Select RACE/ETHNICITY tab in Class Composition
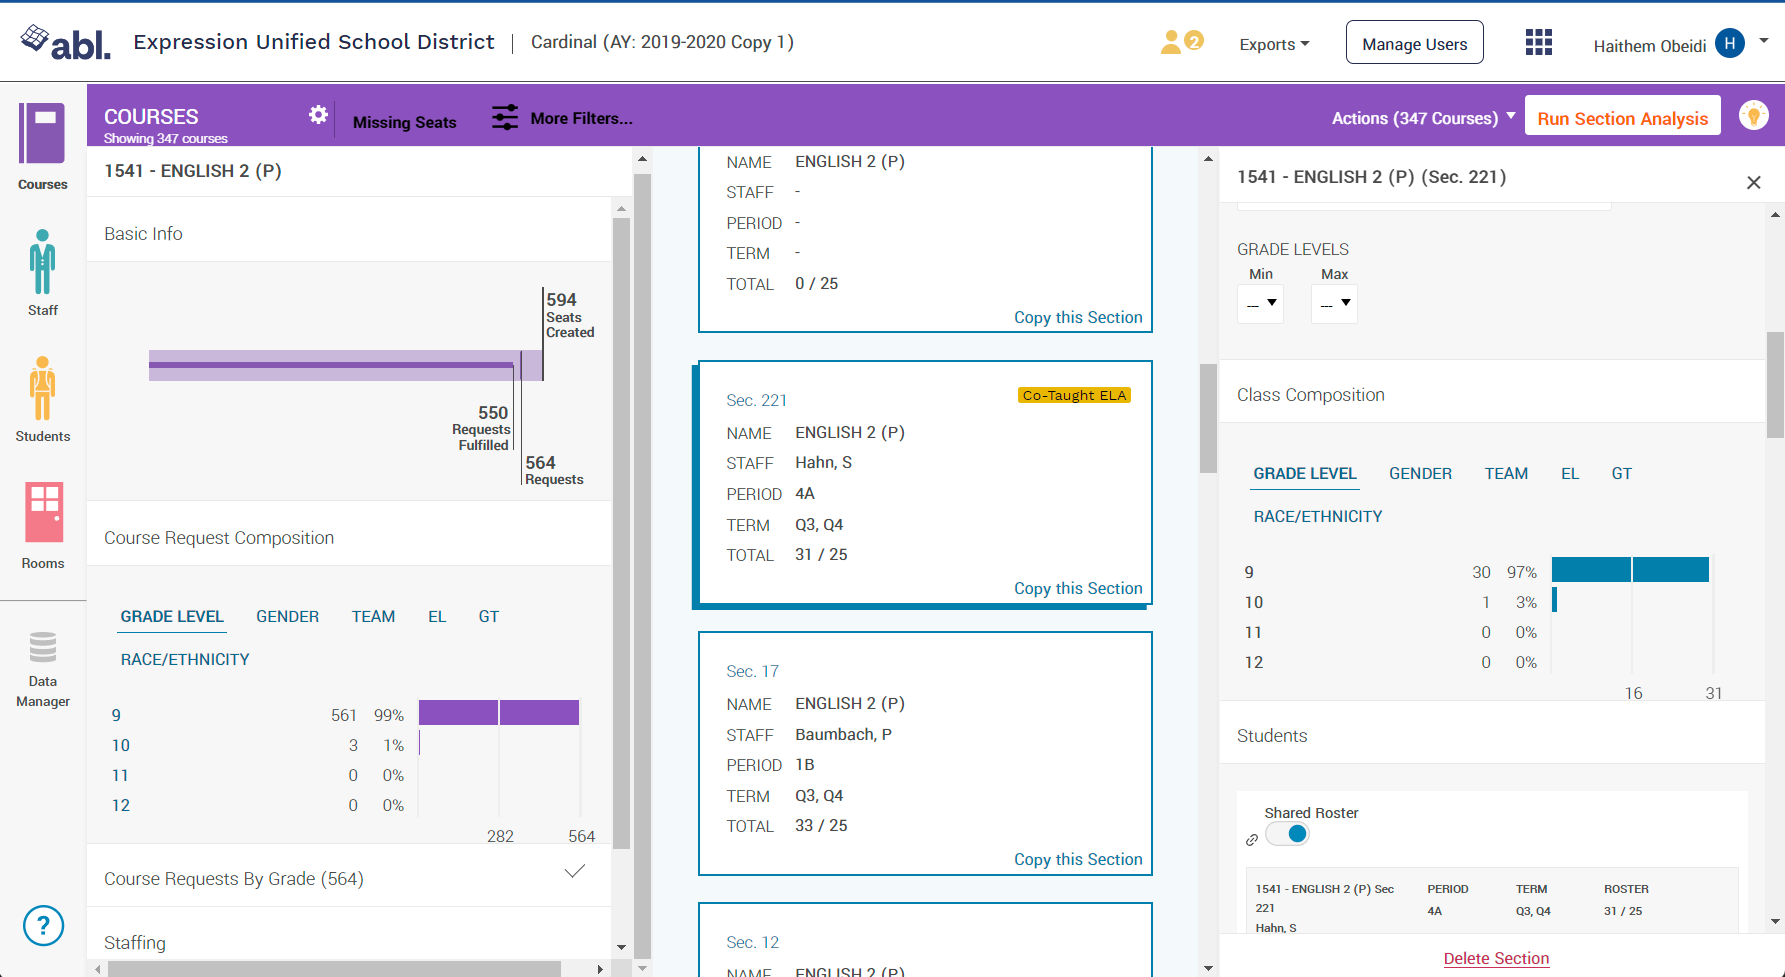This screenshot has height=977, width=1785. [x=1318, y=516]
